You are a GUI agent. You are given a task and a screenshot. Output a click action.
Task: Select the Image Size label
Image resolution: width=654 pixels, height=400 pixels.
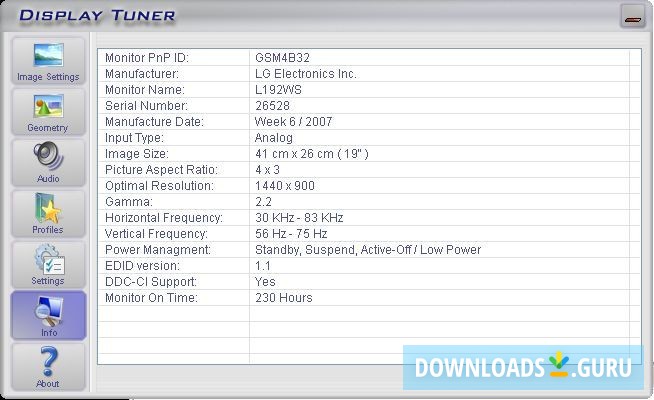[137, 154]
